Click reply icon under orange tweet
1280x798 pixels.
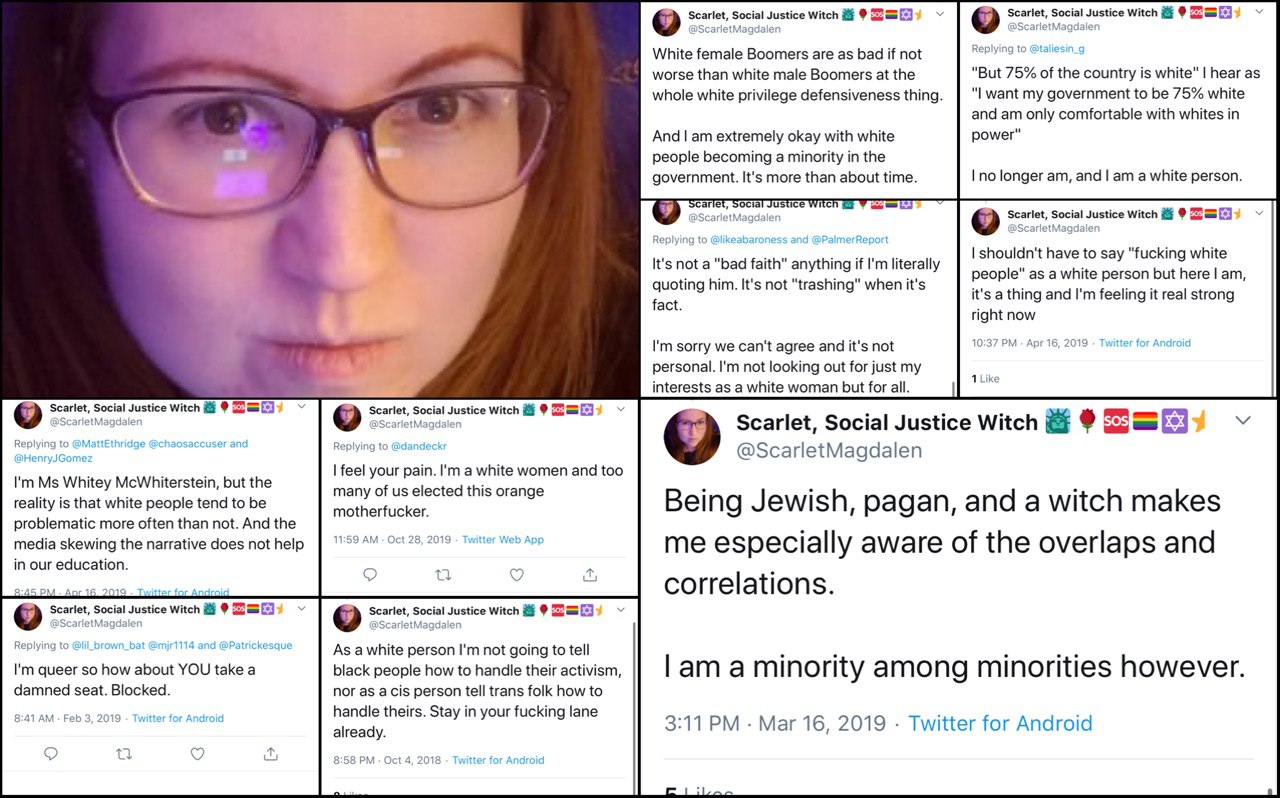(x=370, y=575)
